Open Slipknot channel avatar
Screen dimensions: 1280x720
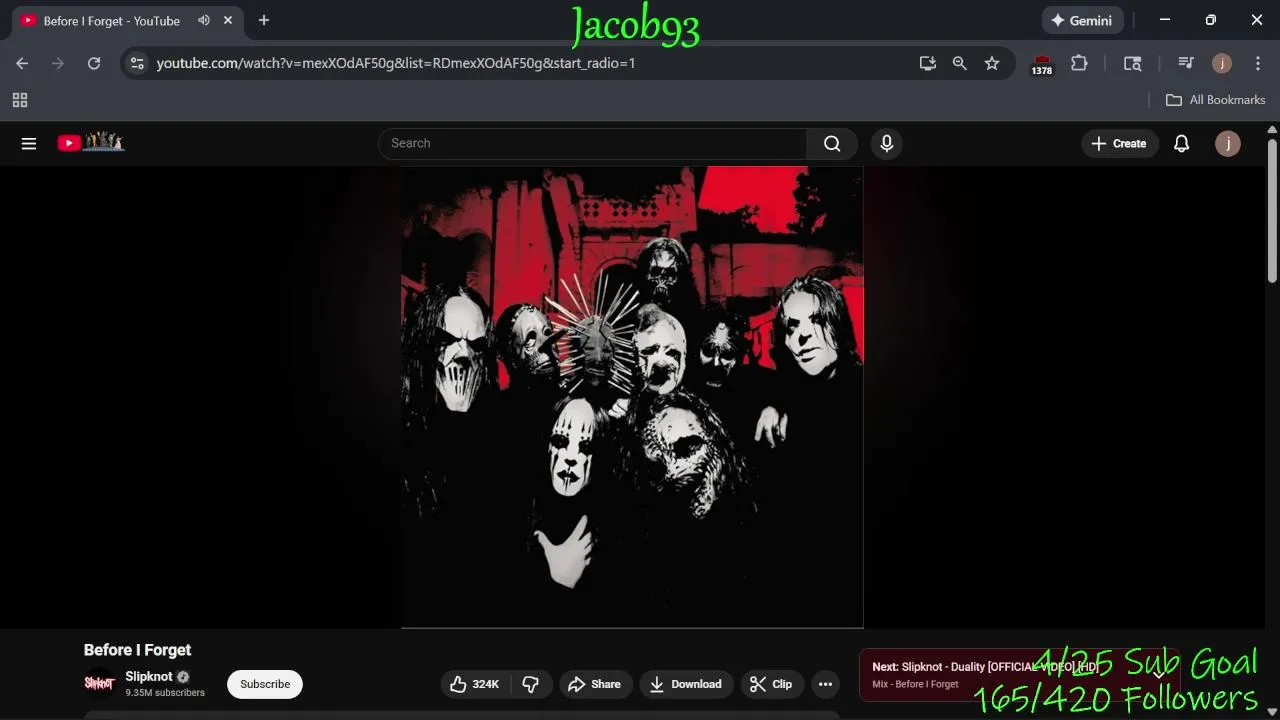pos(99,684)
